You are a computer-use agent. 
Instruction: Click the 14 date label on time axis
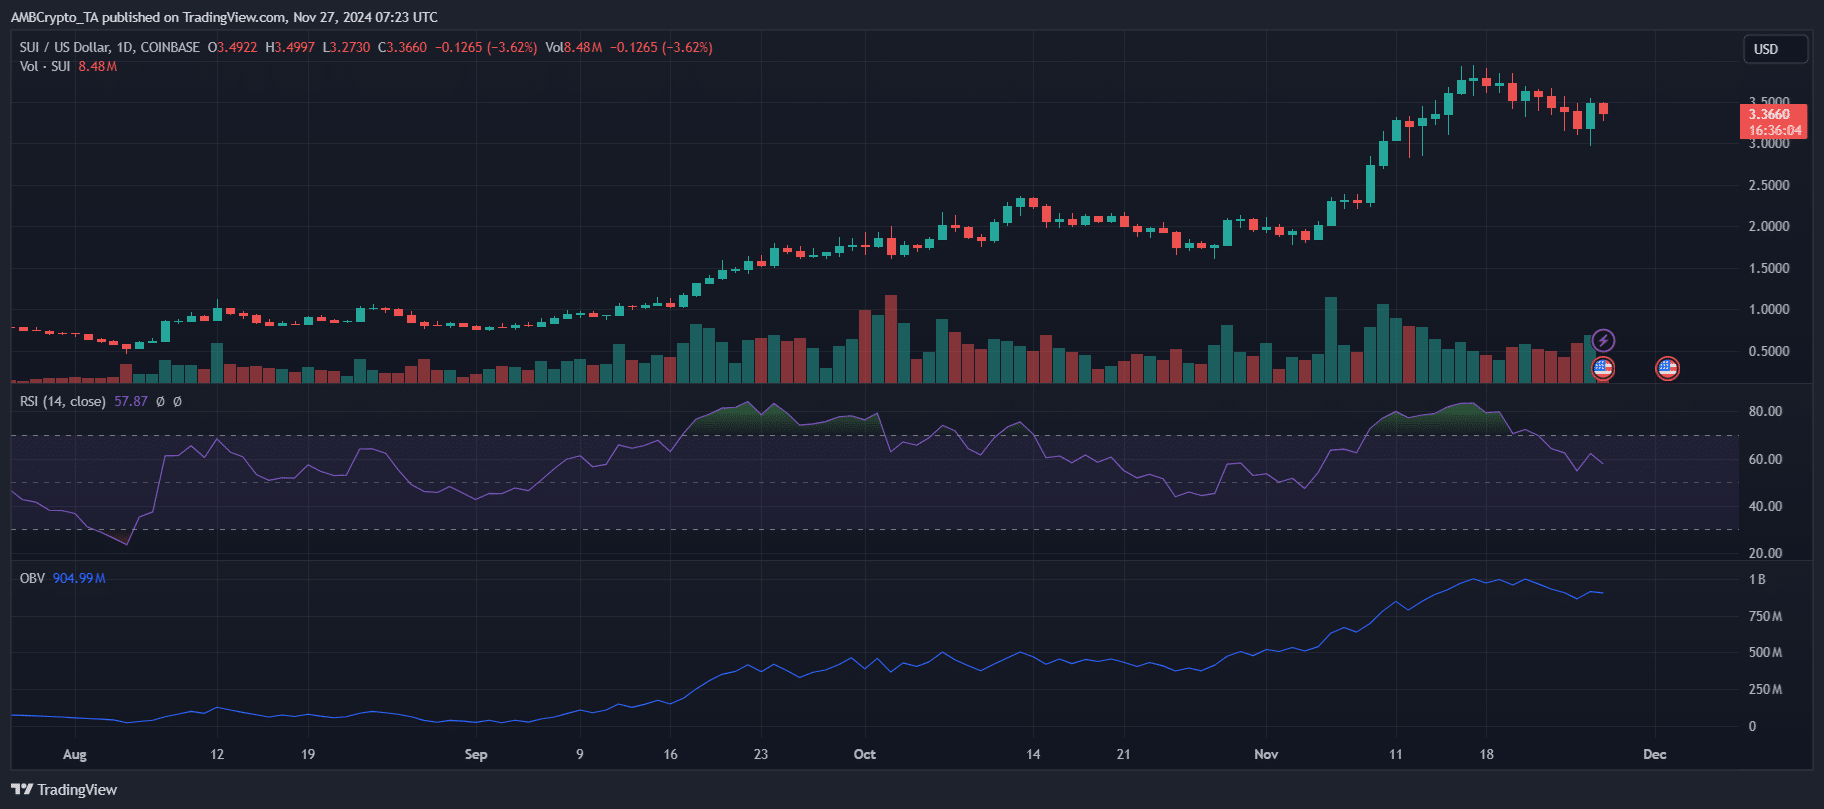click(x=1033, y=754)
